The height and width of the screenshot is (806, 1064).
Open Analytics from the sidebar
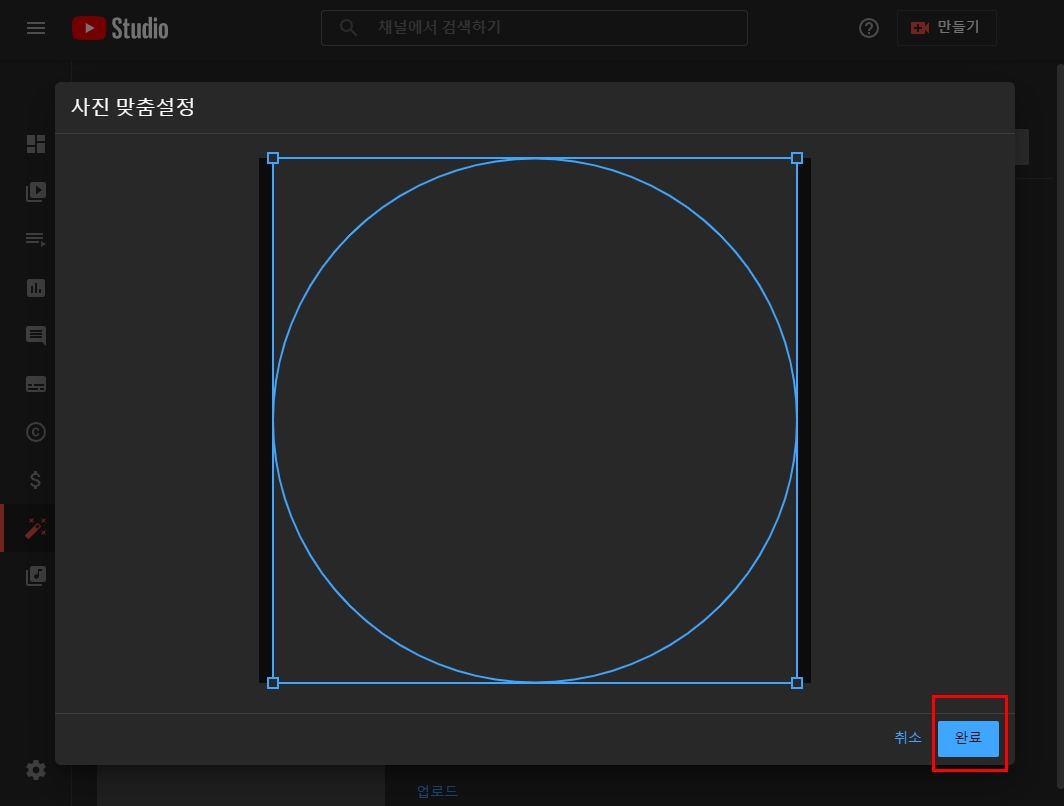[x=35, y=287]
